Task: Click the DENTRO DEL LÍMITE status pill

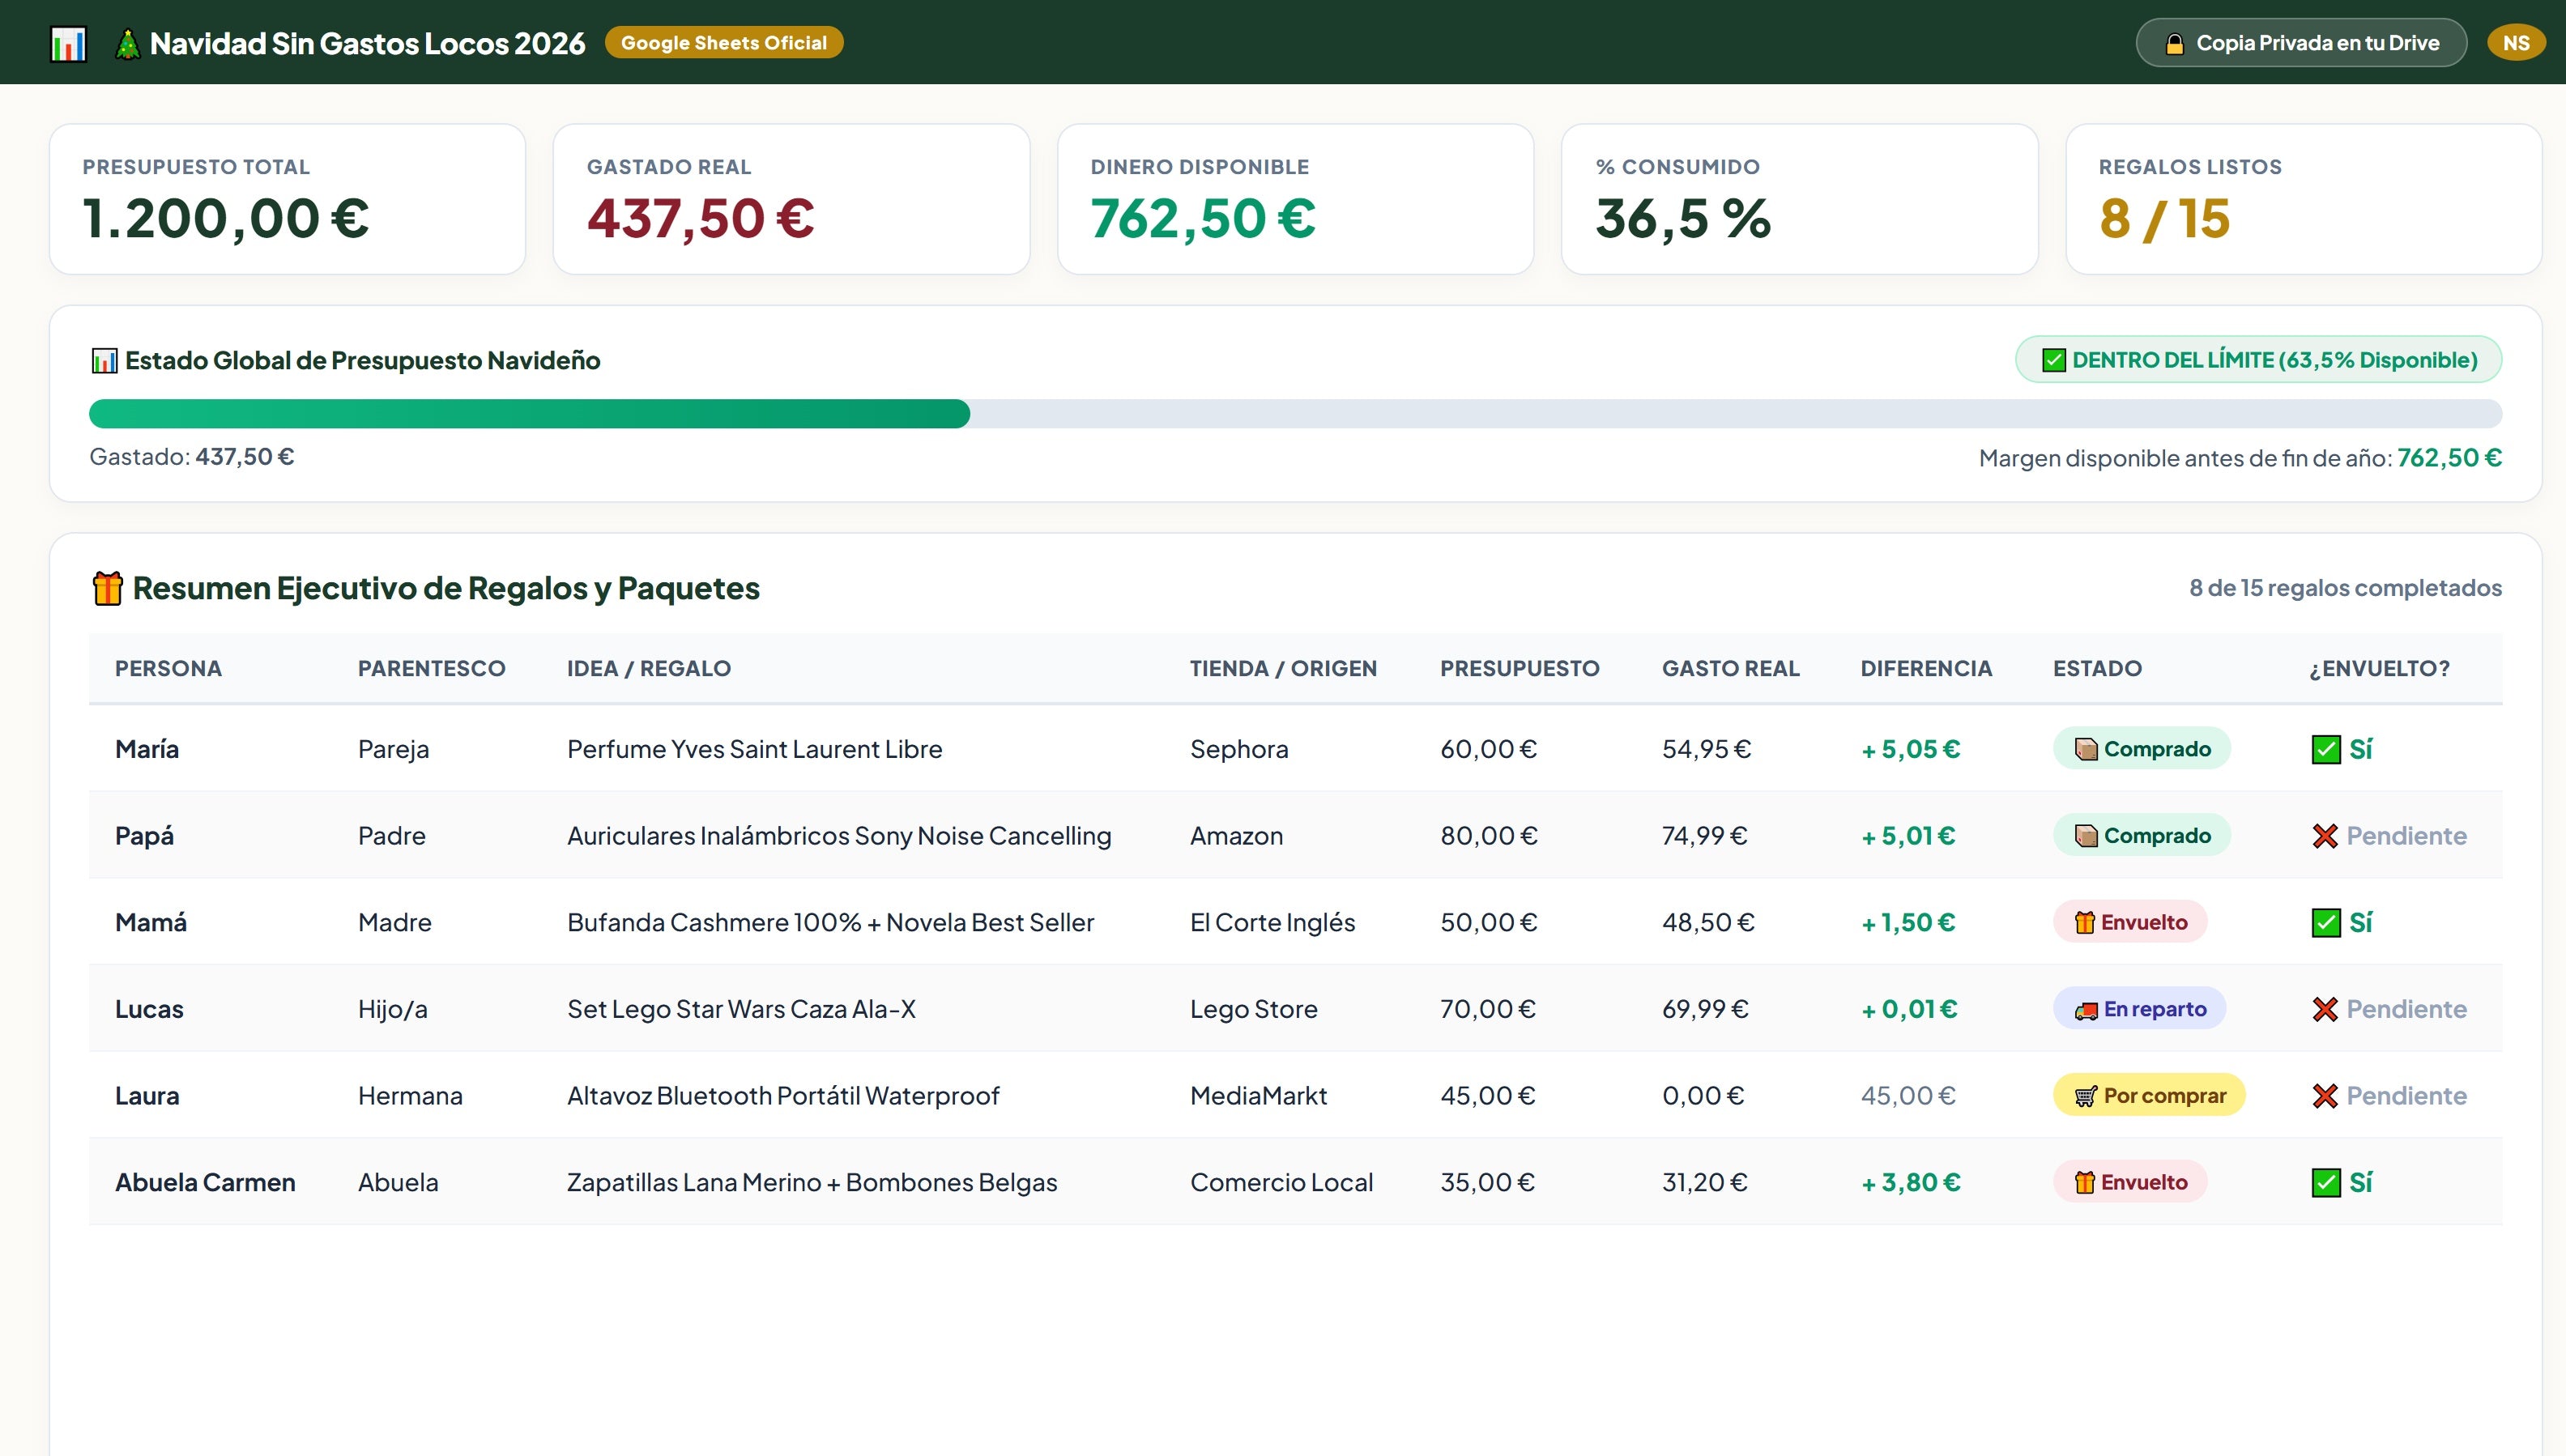Action: coord(2258,360)
